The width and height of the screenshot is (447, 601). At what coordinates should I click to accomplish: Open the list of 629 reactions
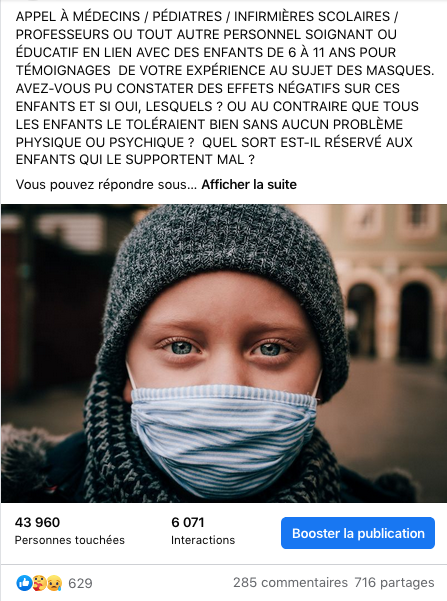point(80,583)
